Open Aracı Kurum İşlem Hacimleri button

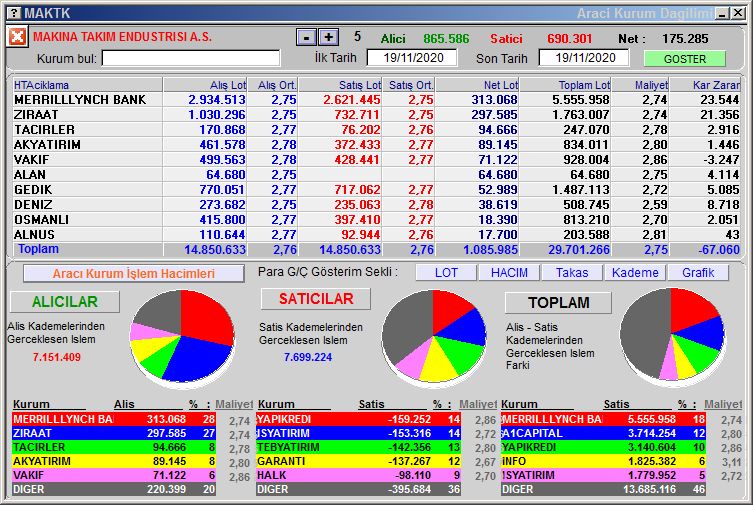[x=134, y=274]
